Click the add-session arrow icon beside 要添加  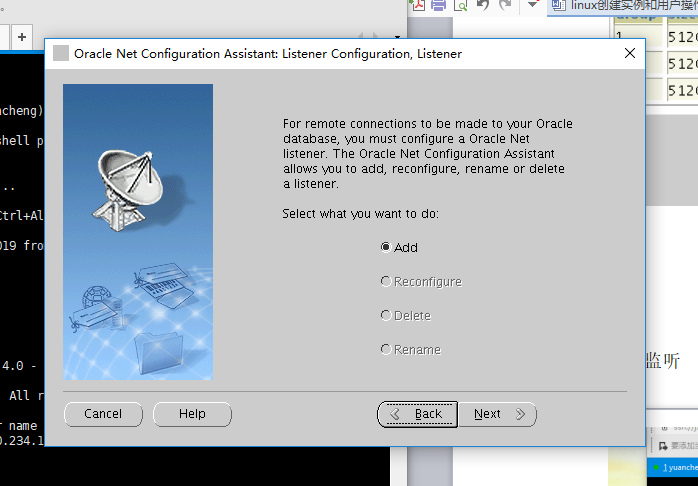point(663,446)
